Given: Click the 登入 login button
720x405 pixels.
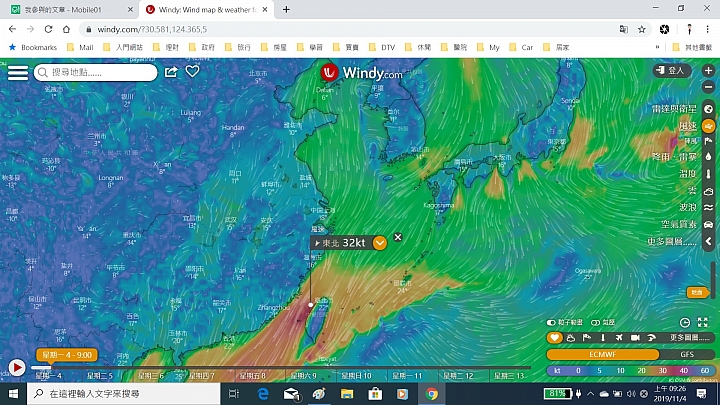Looking at the screenshot, I should (672, 70).
